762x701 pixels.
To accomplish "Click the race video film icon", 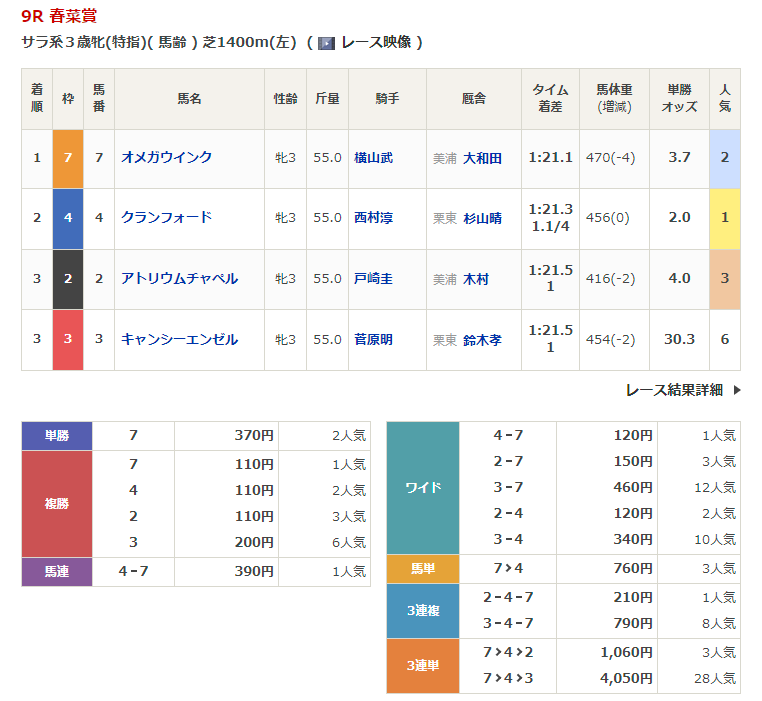I will pyautogui.click(x=326, y=43).
